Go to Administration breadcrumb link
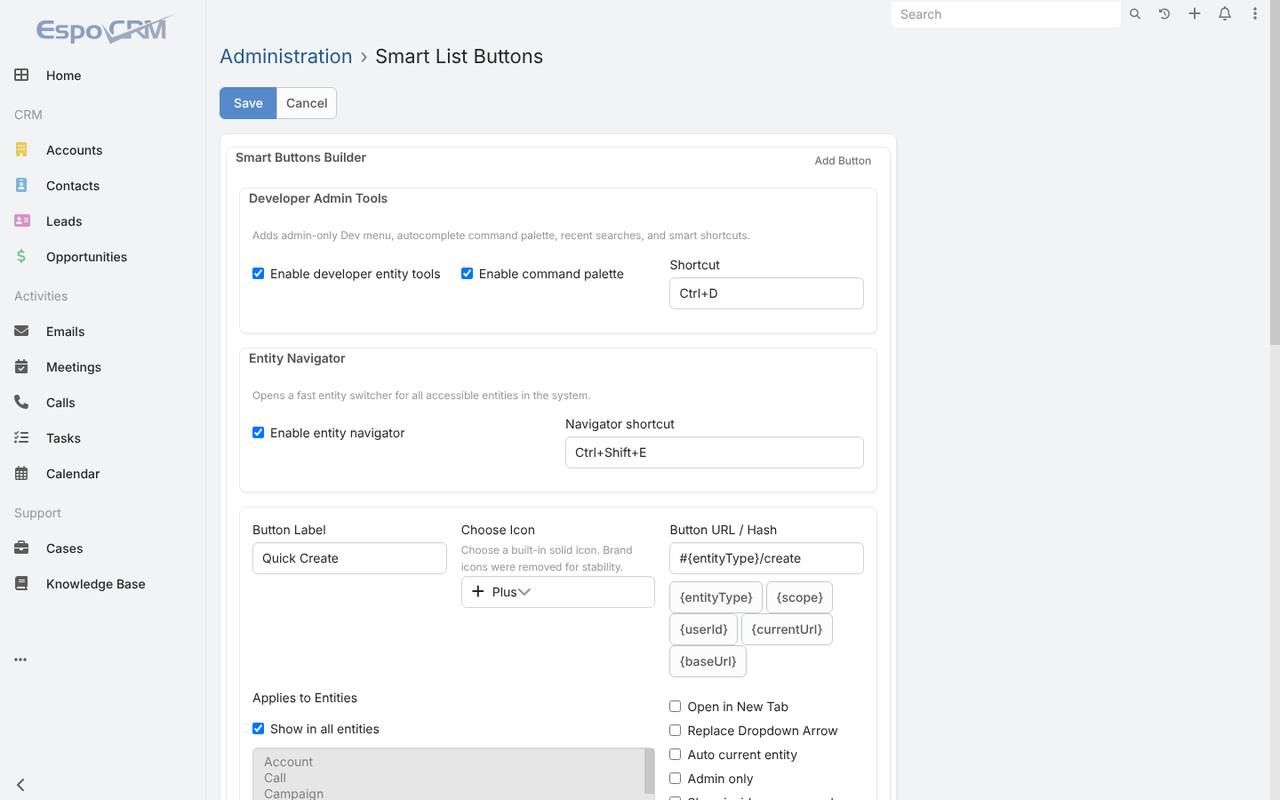Viewport: 1280px width, 800px height. click(x=286, y=56)
